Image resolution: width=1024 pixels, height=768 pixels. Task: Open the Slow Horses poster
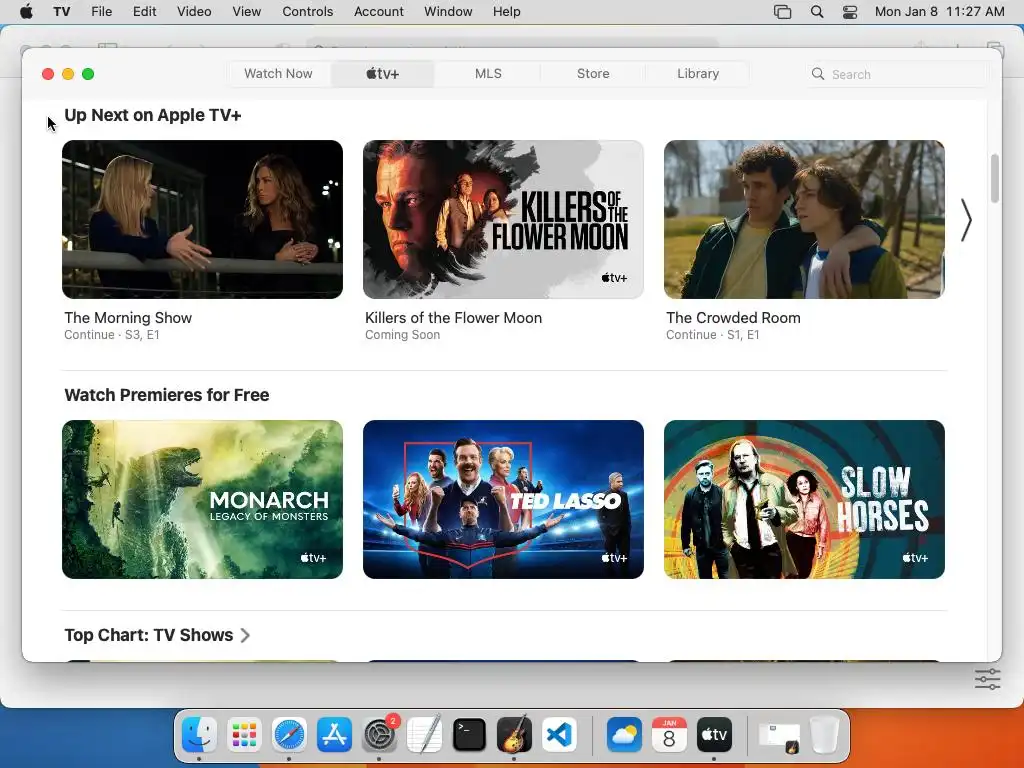pos(805,500)
